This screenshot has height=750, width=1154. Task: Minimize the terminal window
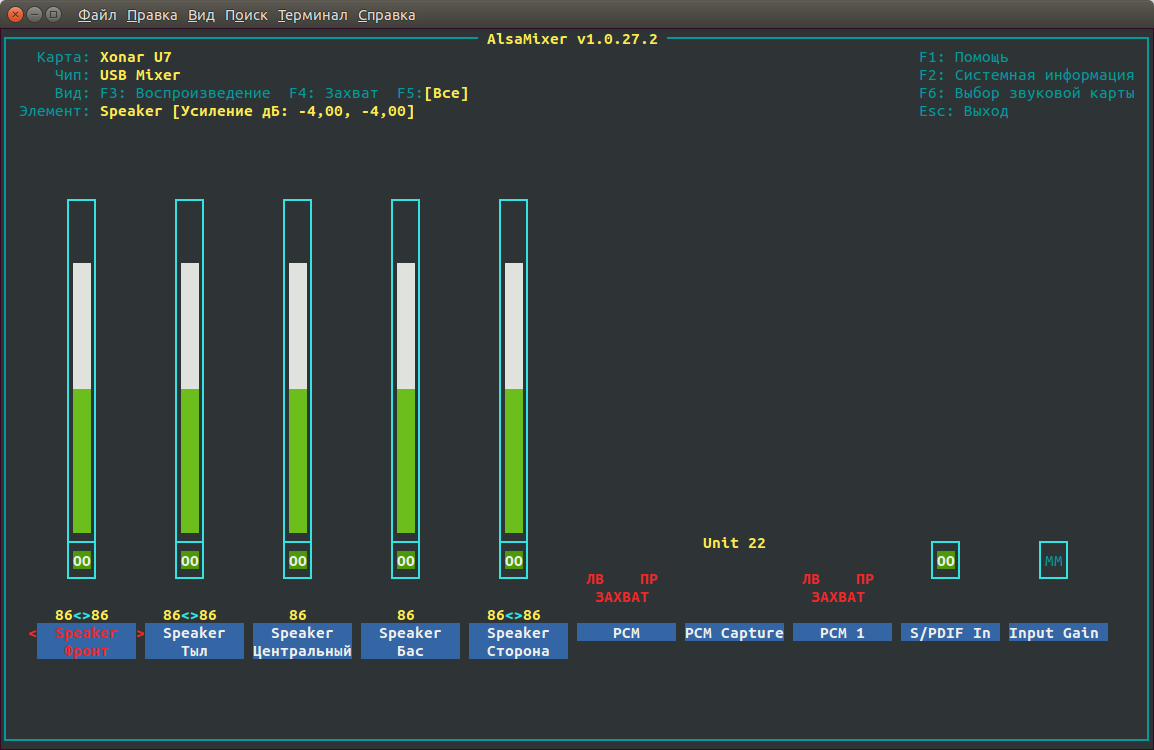35,14
